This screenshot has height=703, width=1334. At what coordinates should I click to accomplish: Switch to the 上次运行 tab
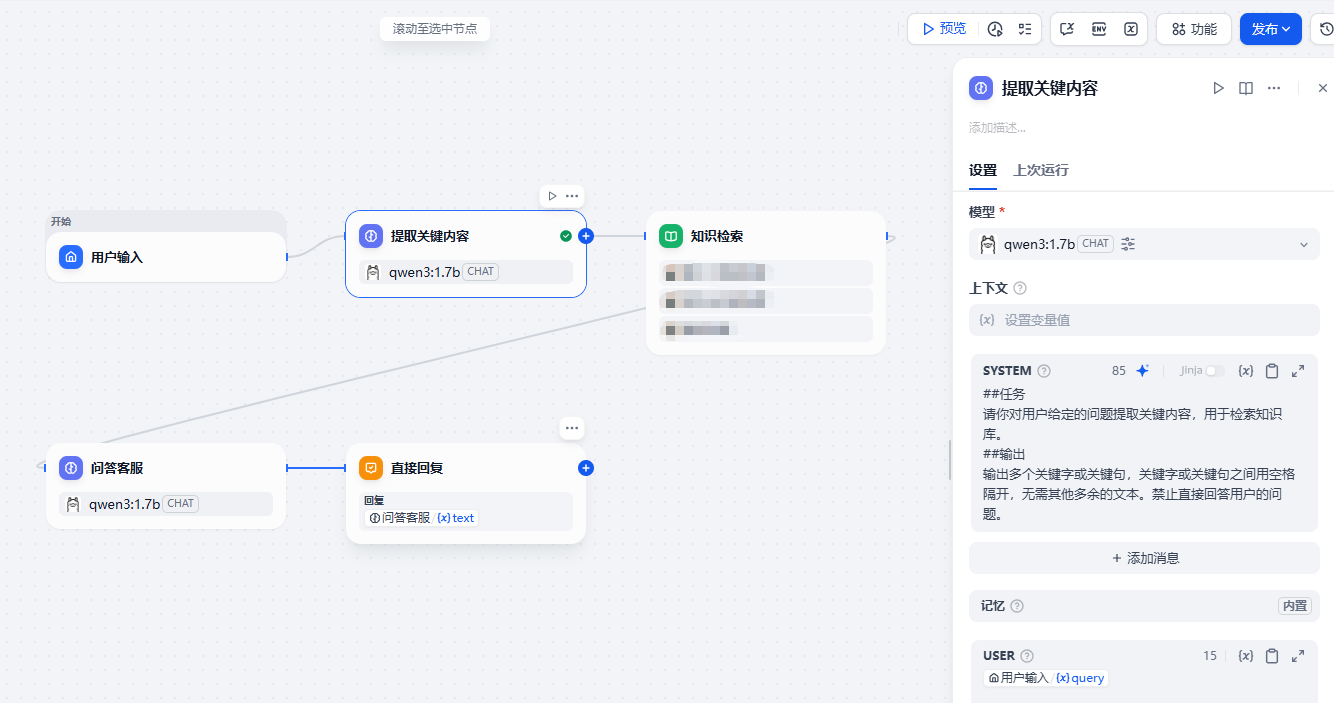tap(1041, 170)
